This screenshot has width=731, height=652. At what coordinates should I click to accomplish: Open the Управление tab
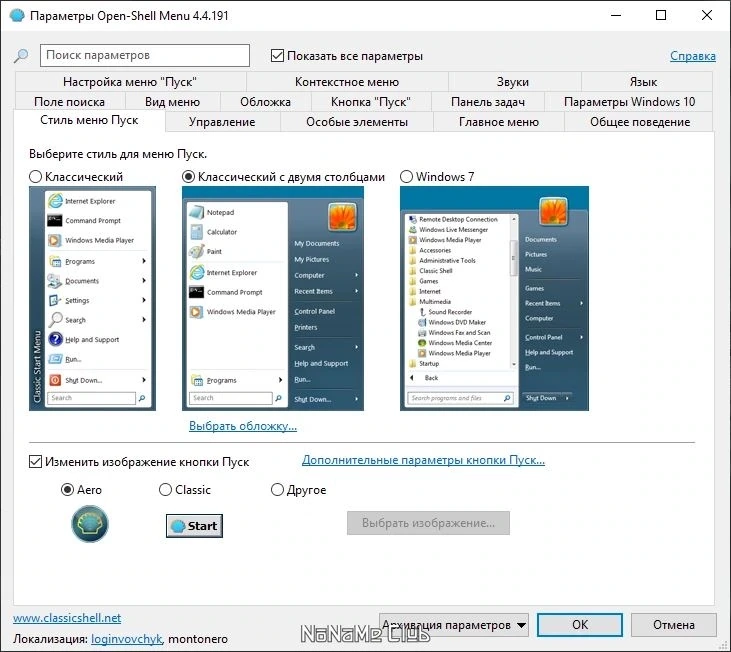click(222, 122)
